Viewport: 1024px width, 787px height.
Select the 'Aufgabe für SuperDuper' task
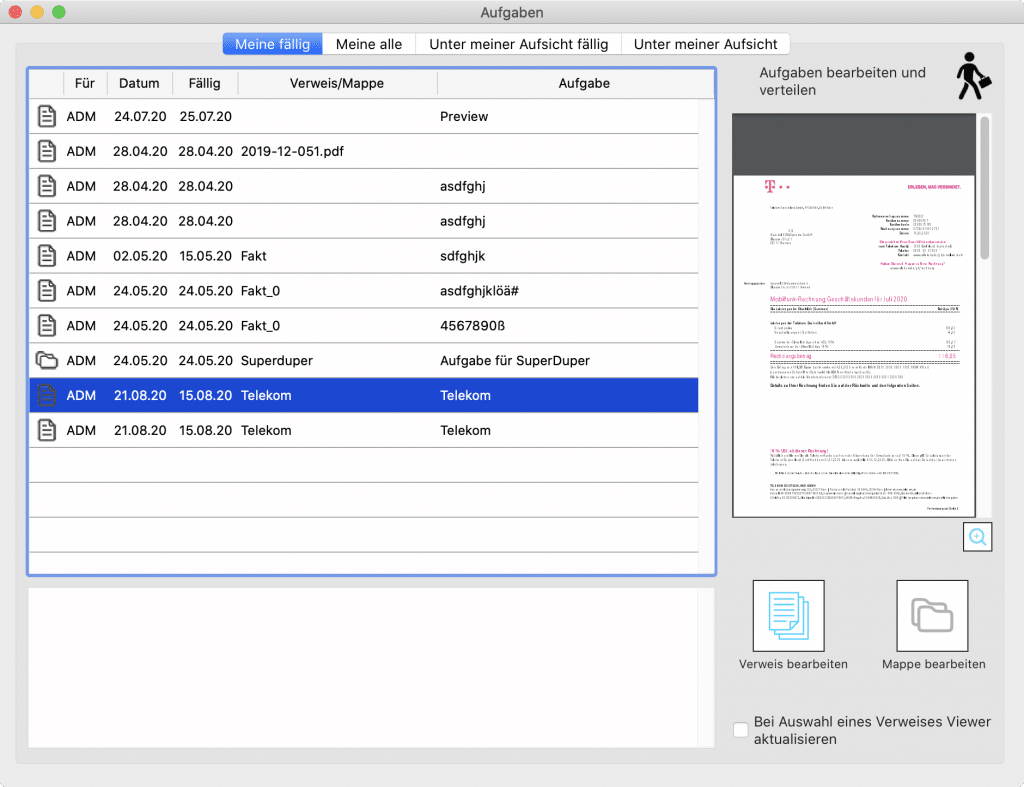[x=515, y=361]
